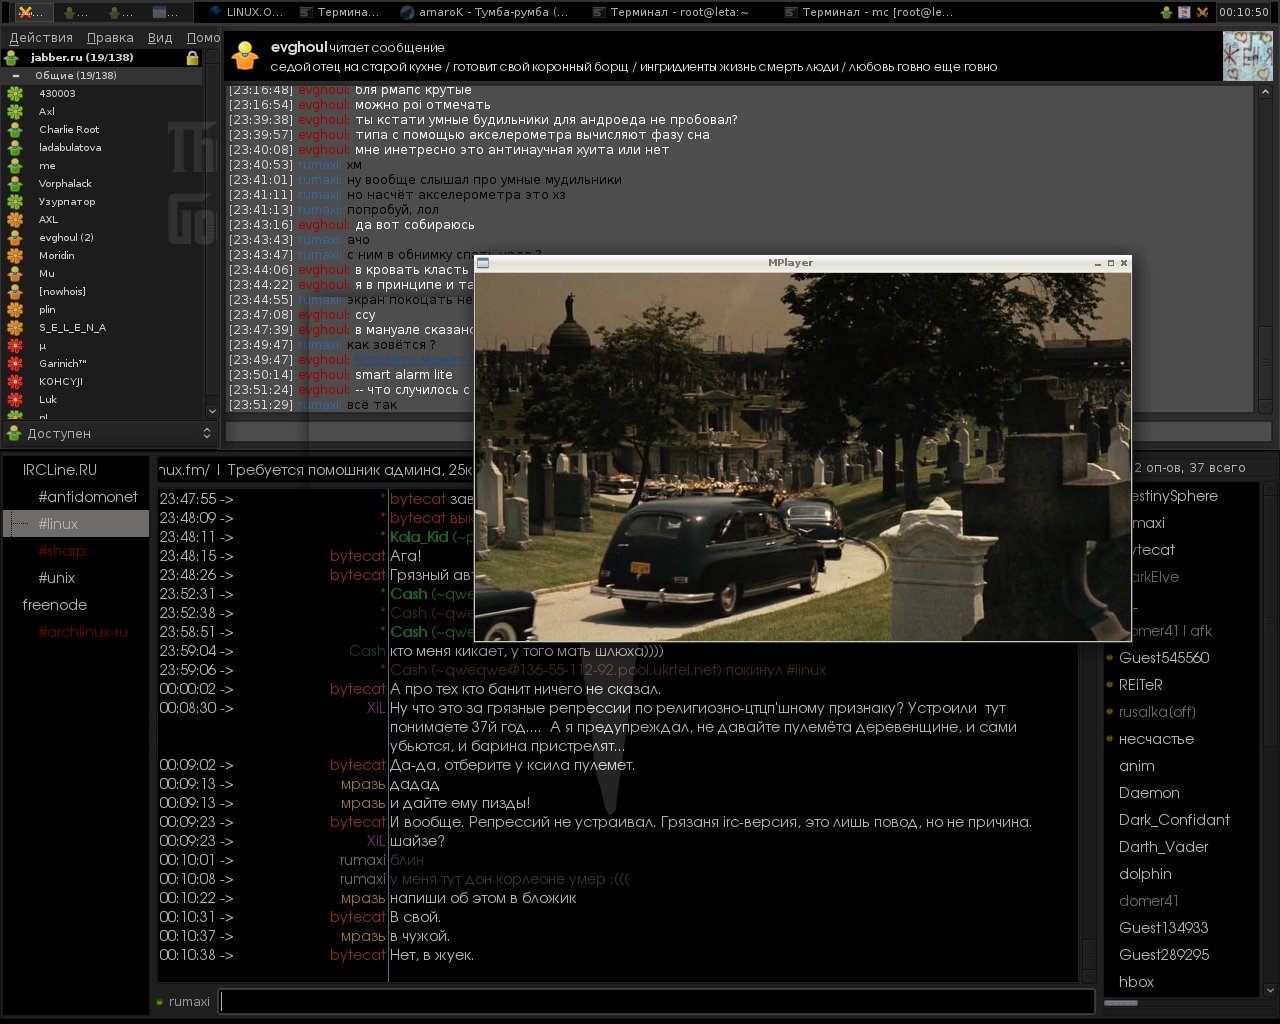The width and height of the screenshot is (1280, 1024).
Task: Select the #archlinux-ru channel
Action: point(83,632)
